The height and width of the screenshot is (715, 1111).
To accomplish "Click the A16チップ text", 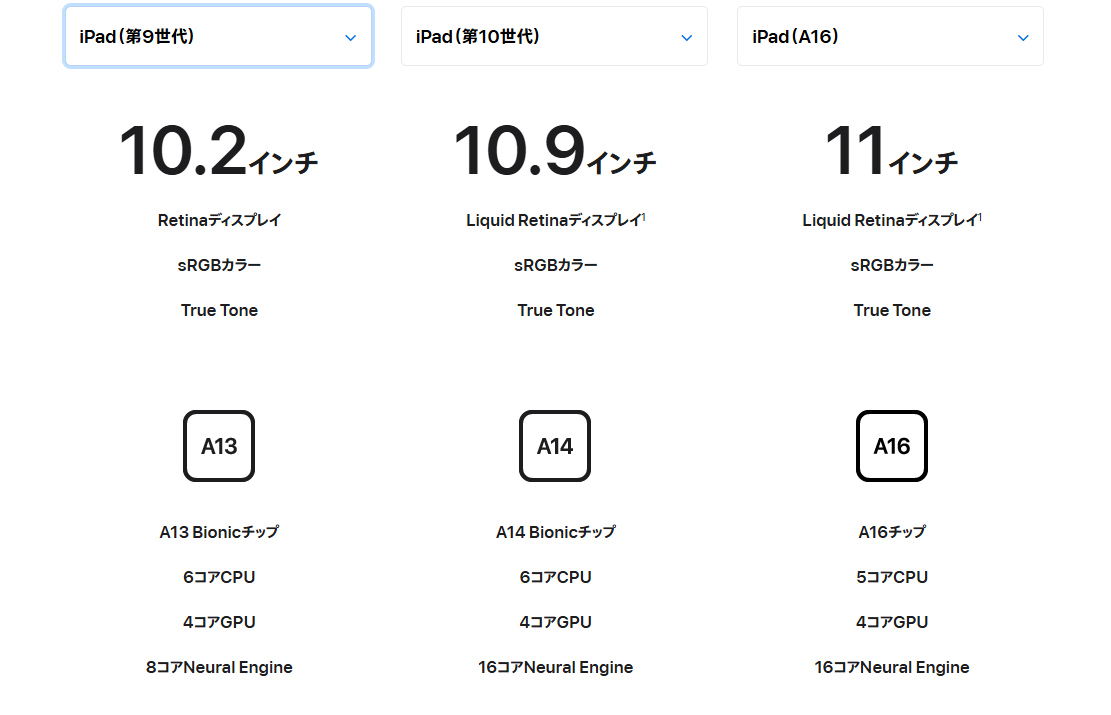I will [892, 532].
